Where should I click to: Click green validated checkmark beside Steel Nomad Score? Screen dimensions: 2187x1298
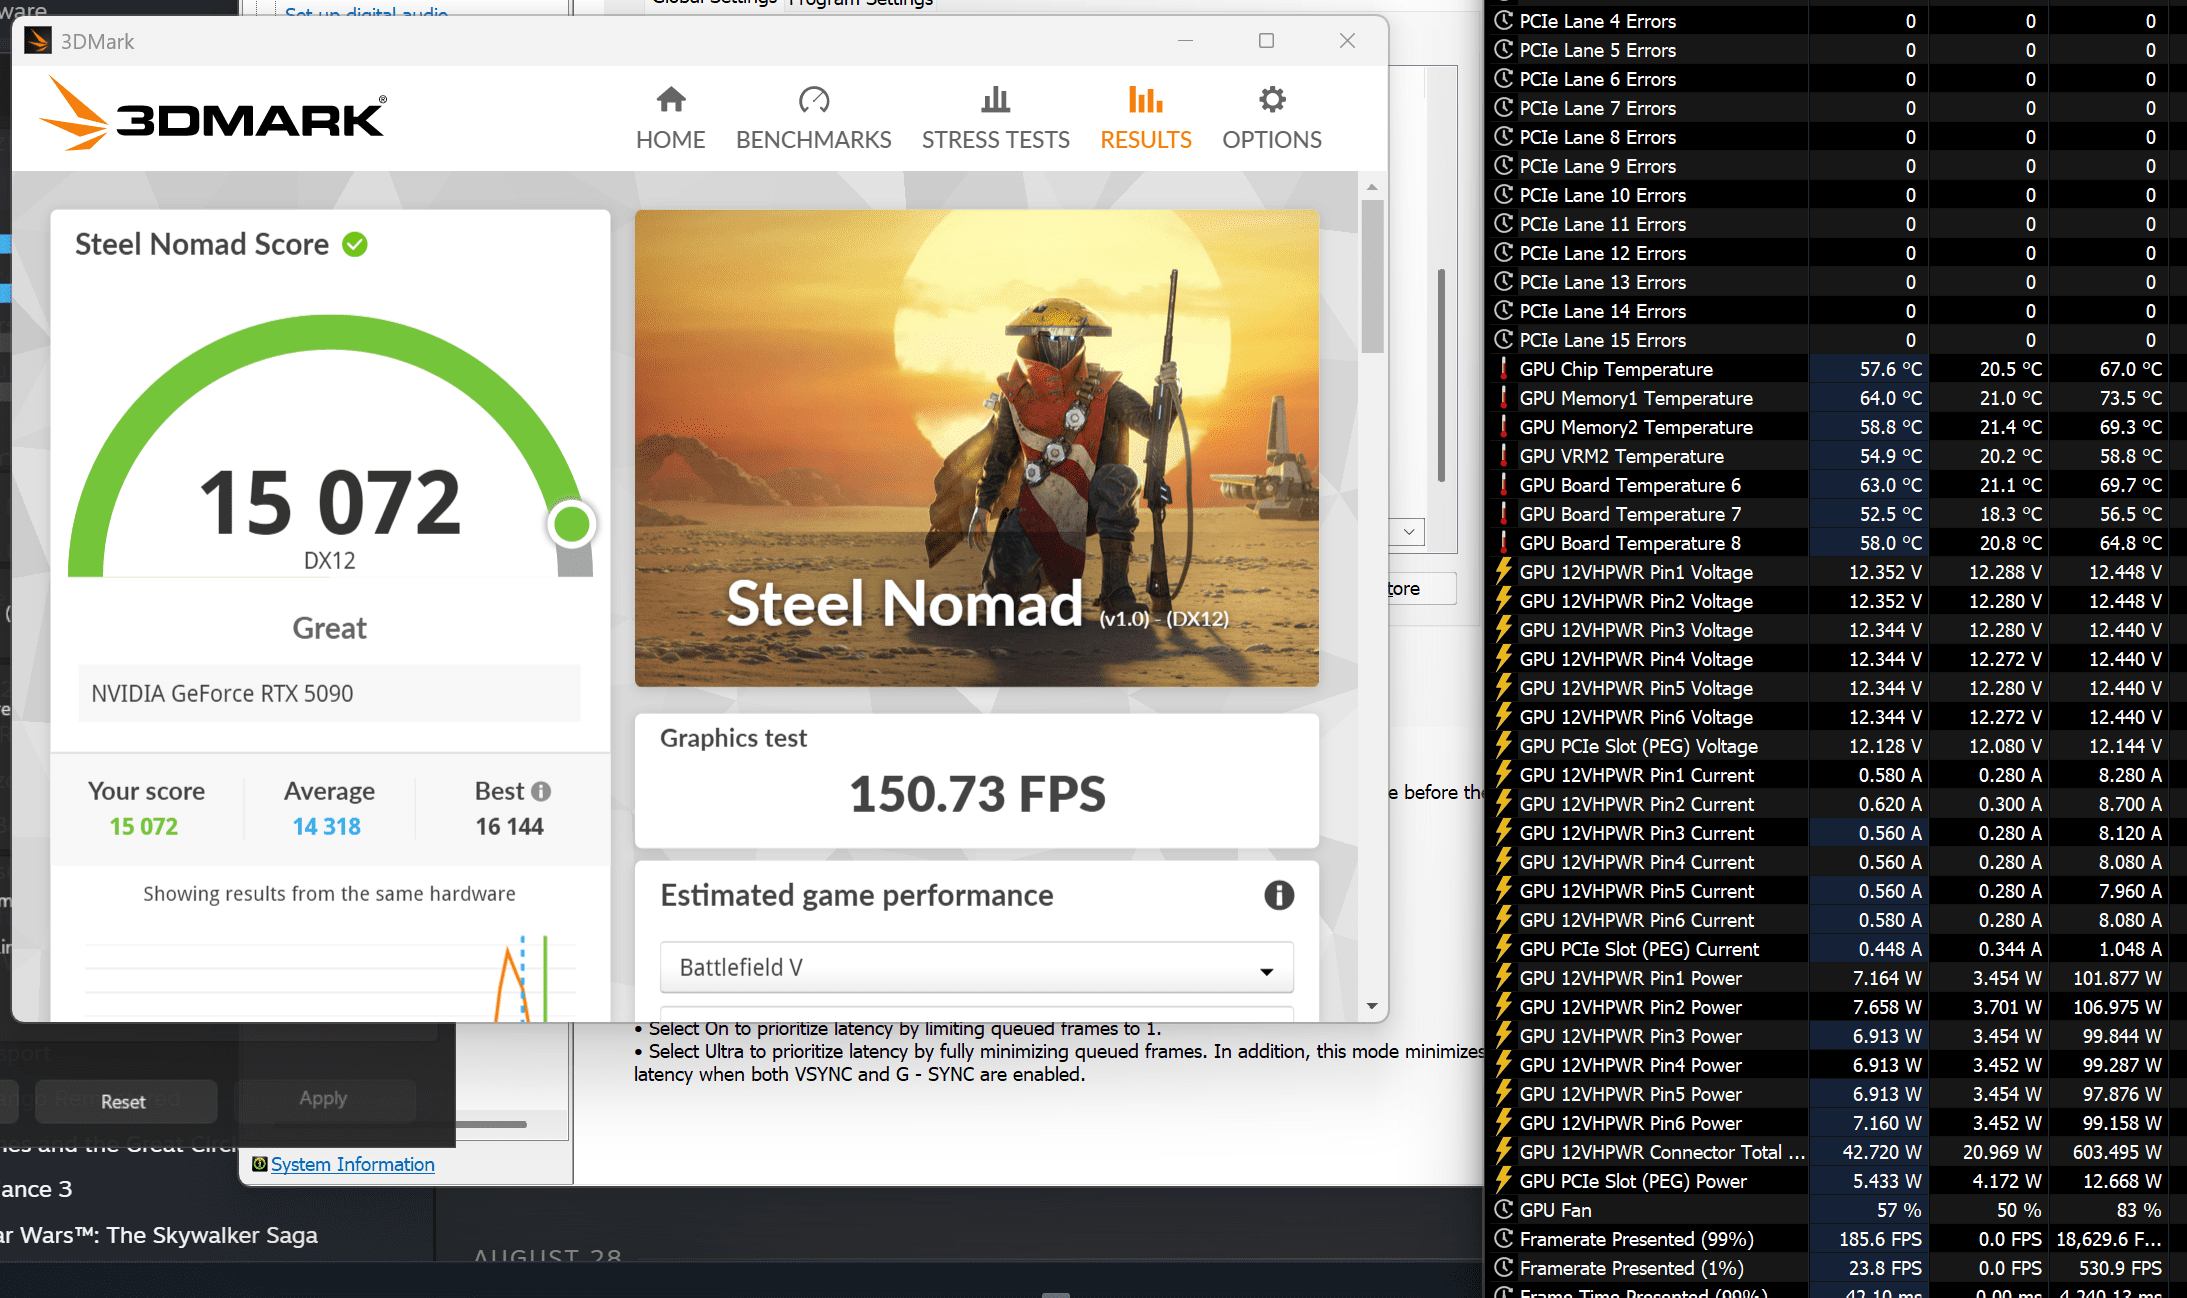355,244
